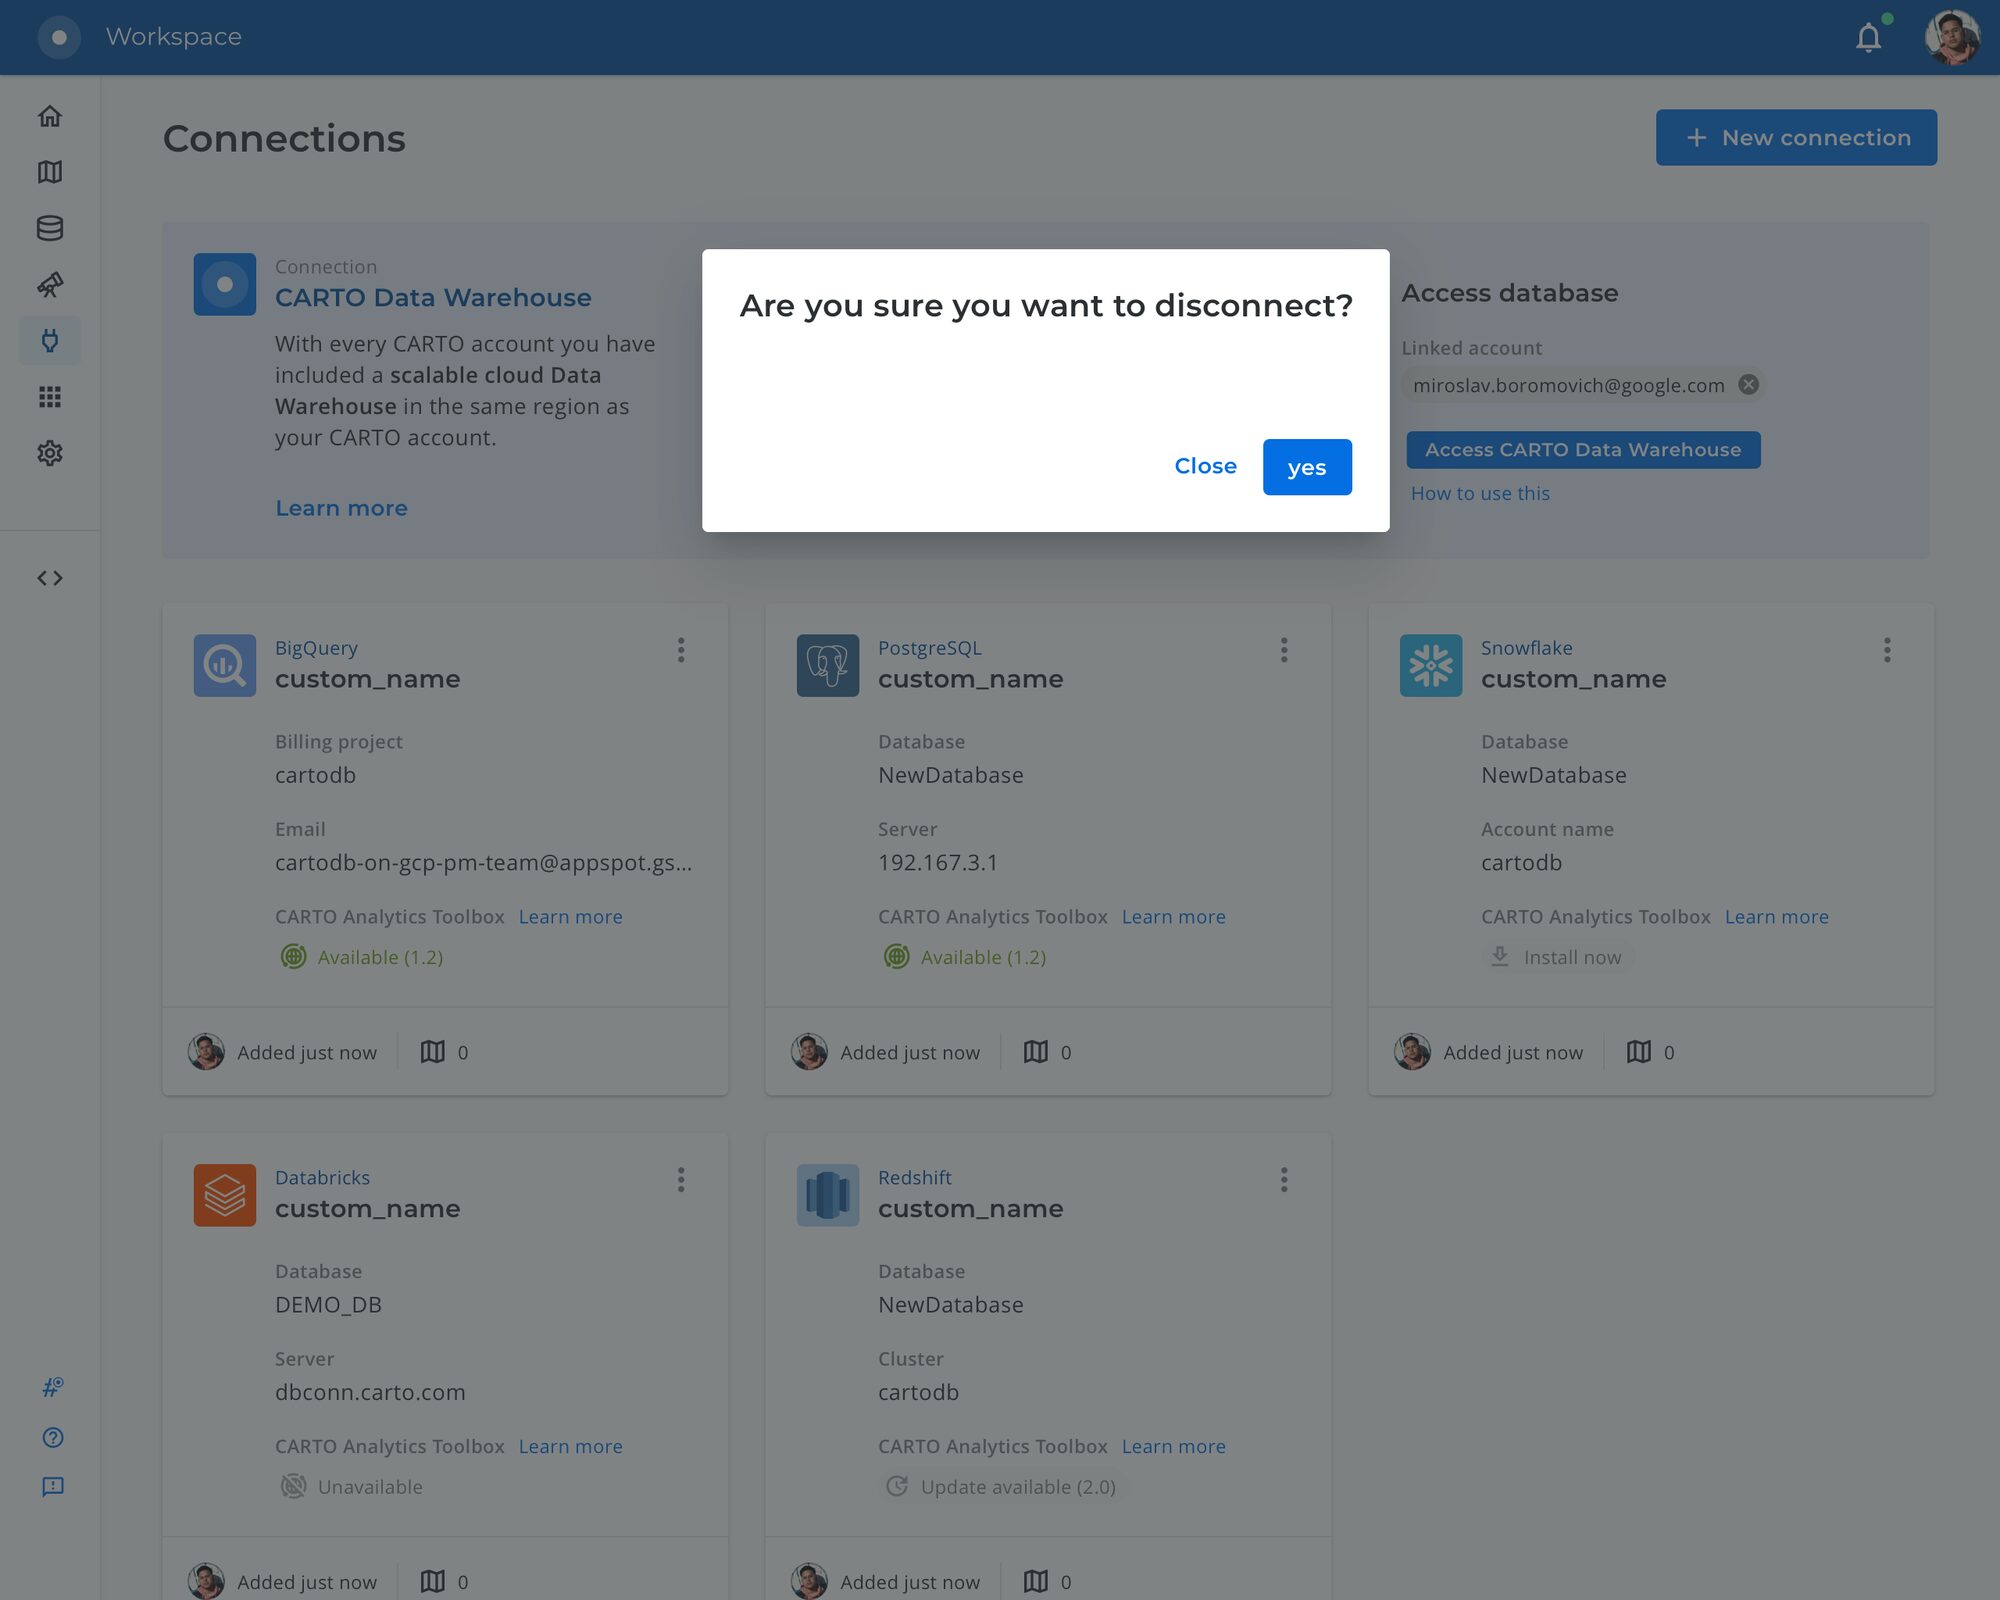Open PostgreSQL connection options menu

[x=1284, y=650]
